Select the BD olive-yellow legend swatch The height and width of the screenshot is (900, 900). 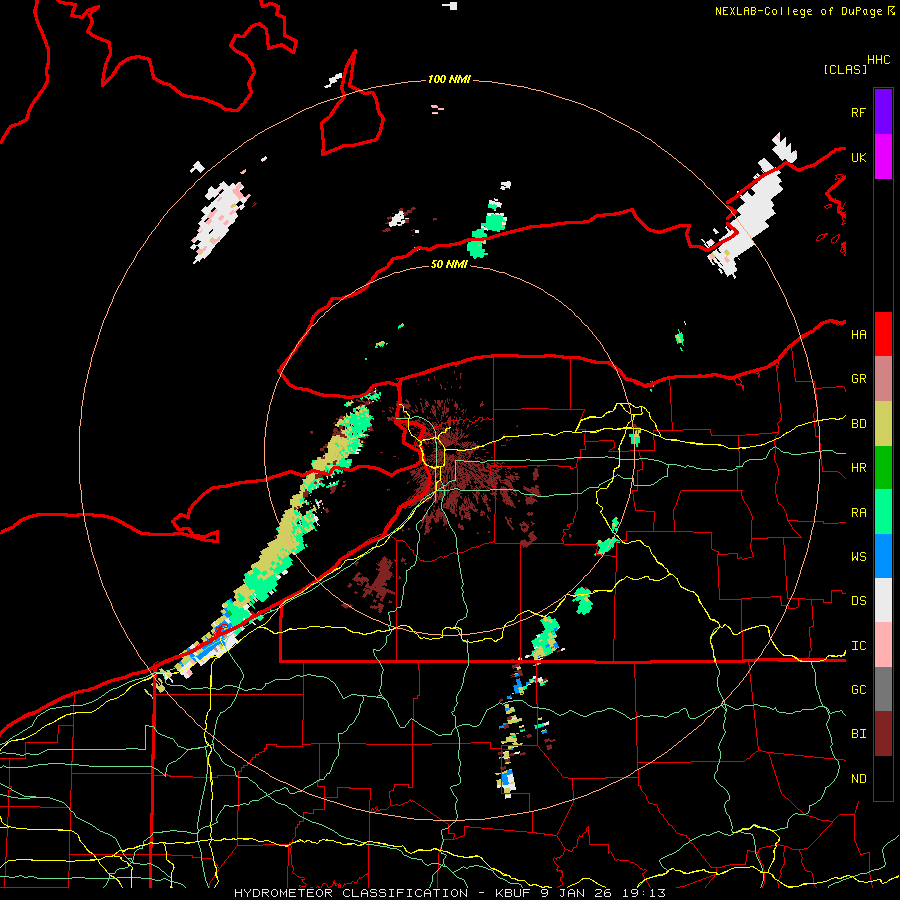coord(883,424)
